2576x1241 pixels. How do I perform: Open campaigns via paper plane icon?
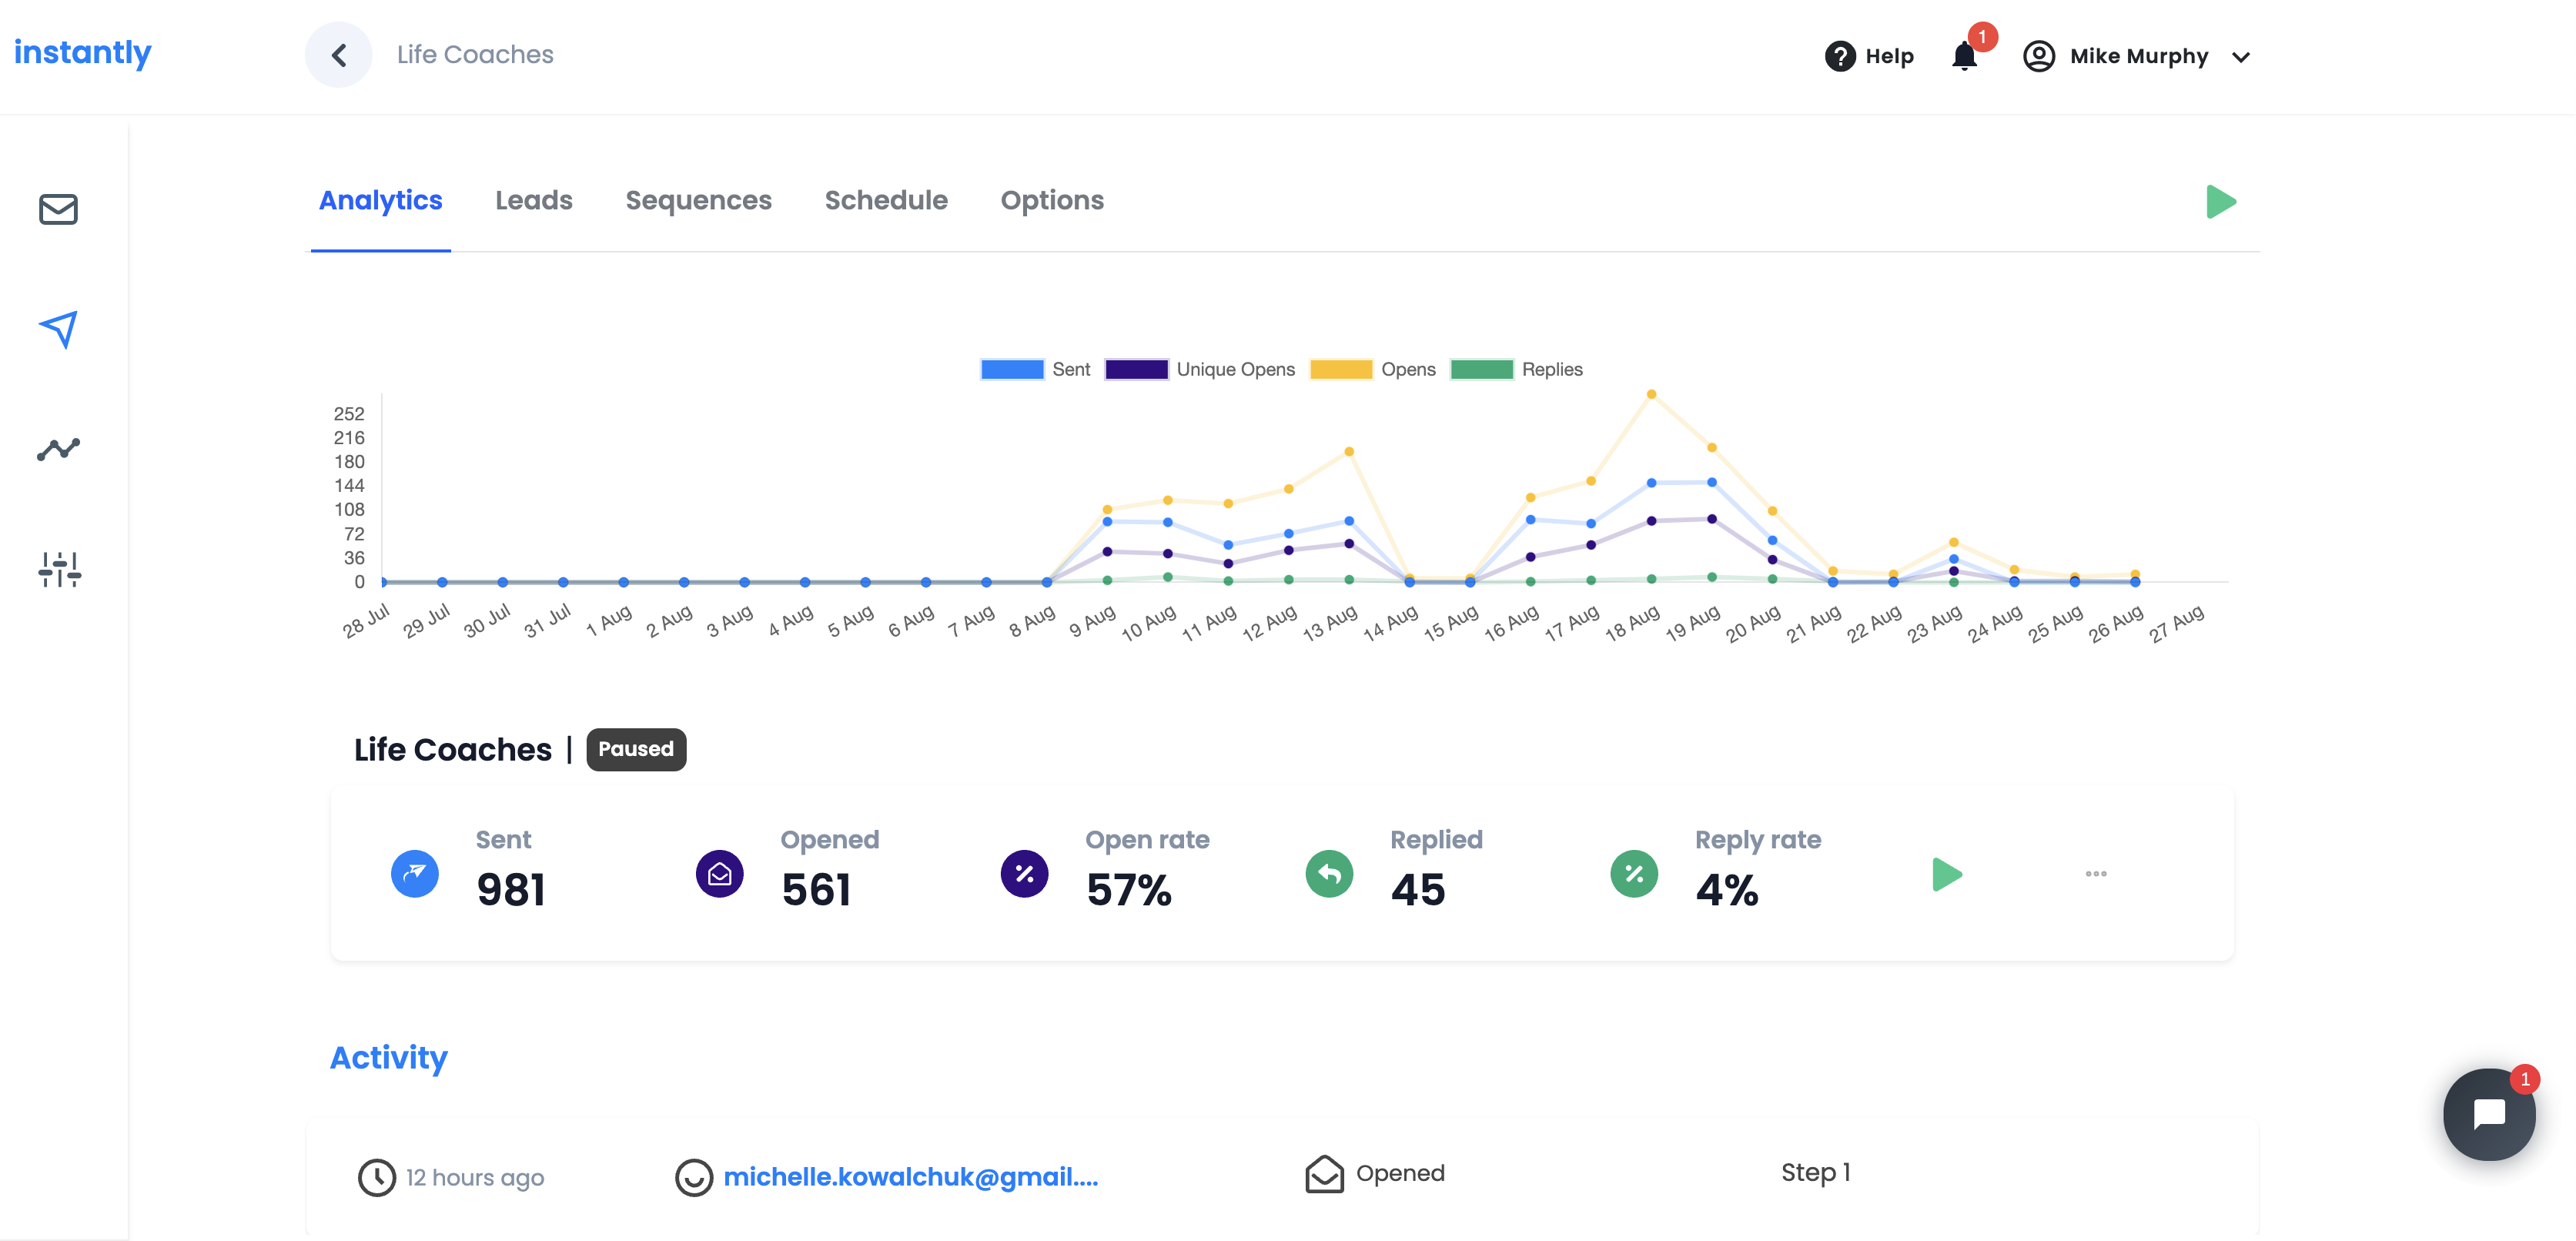pyautogui.click(x=58, y=329)
